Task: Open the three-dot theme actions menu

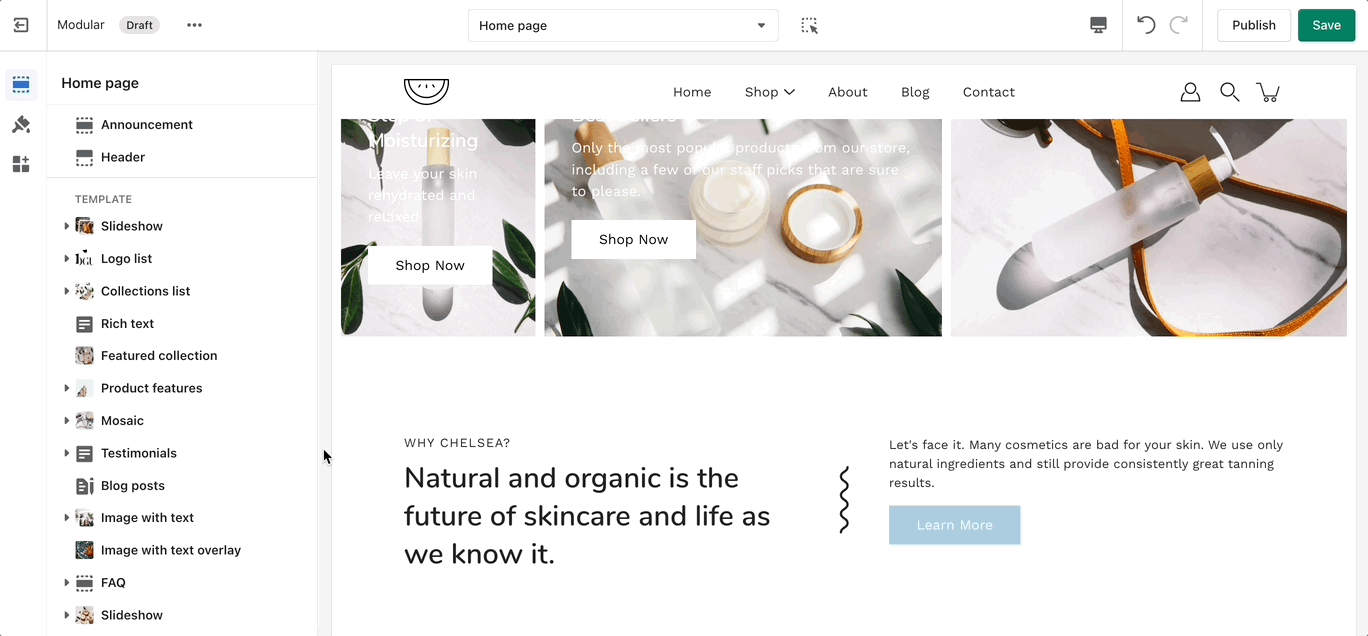Action: 194,25
